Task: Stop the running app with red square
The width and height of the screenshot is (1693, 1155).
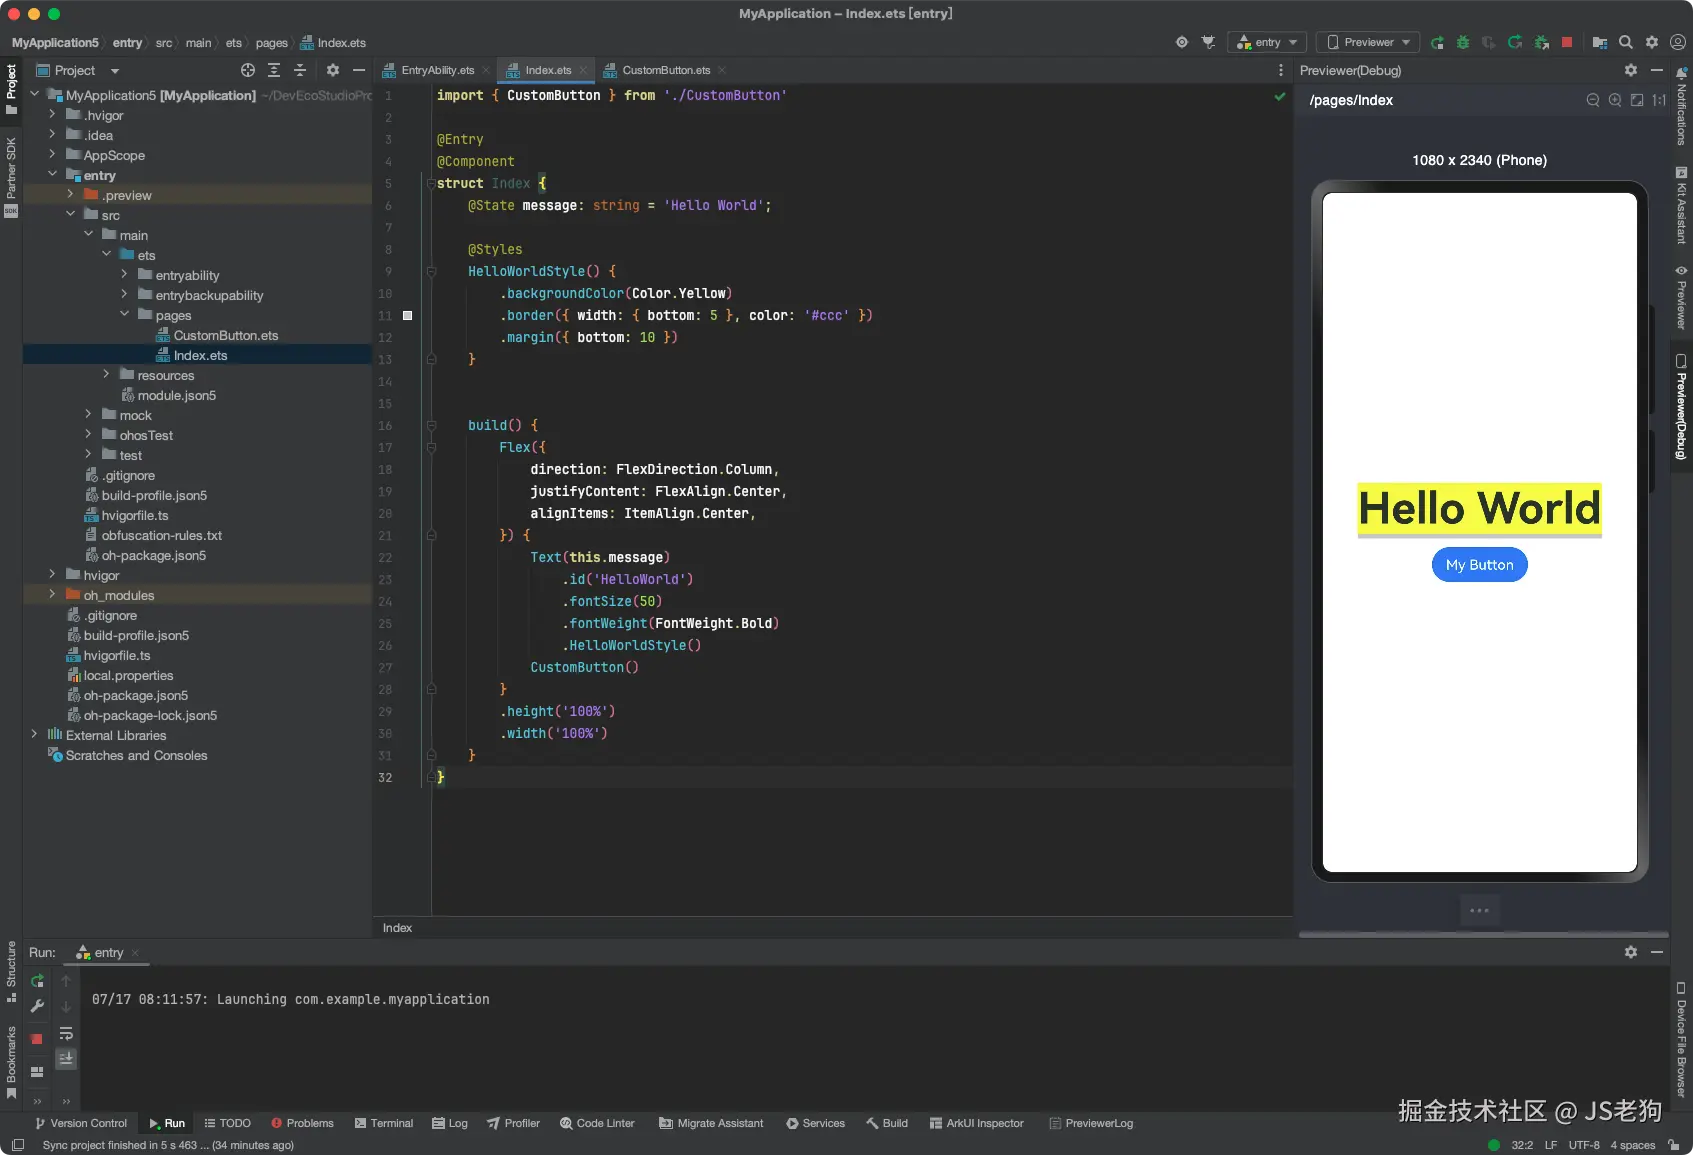Action: (x=1567, y=42)
